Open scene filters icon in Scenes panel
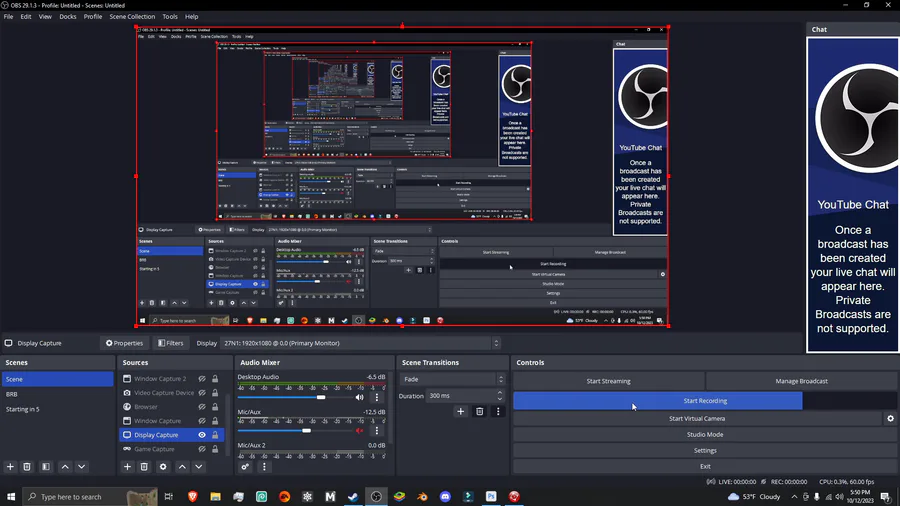This screenshot has height=506, width=900. [46, 467]
